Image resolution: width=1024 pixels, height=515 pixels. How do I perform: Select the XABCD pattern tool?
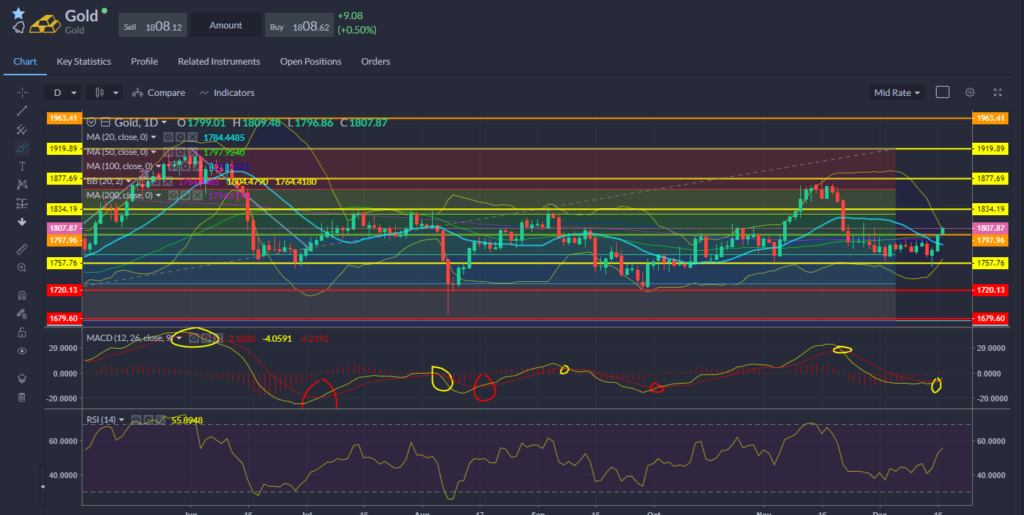(22, 185)
